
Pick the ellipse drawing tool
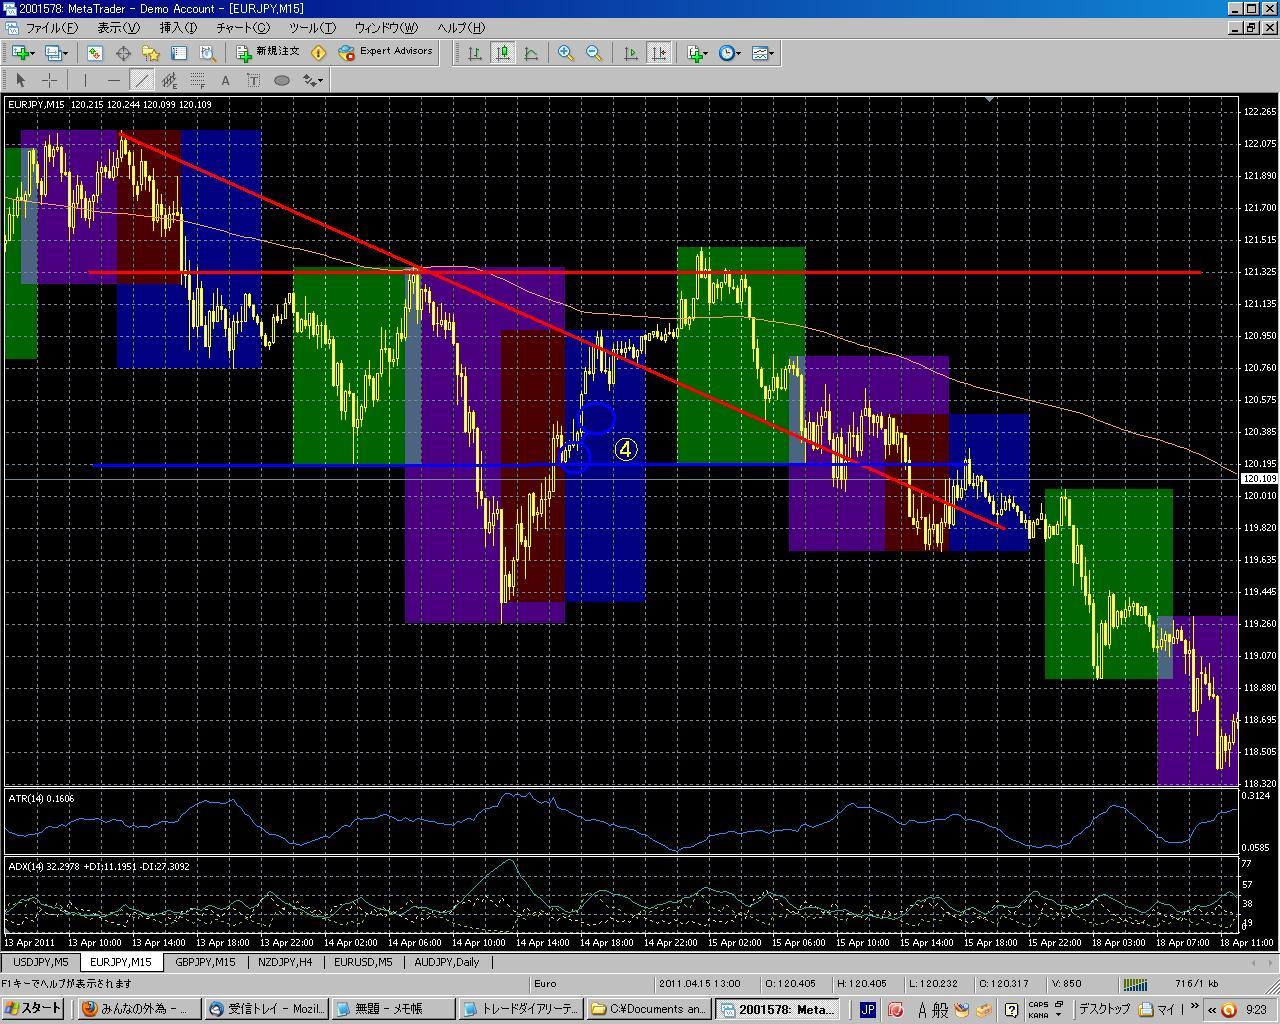282,80
